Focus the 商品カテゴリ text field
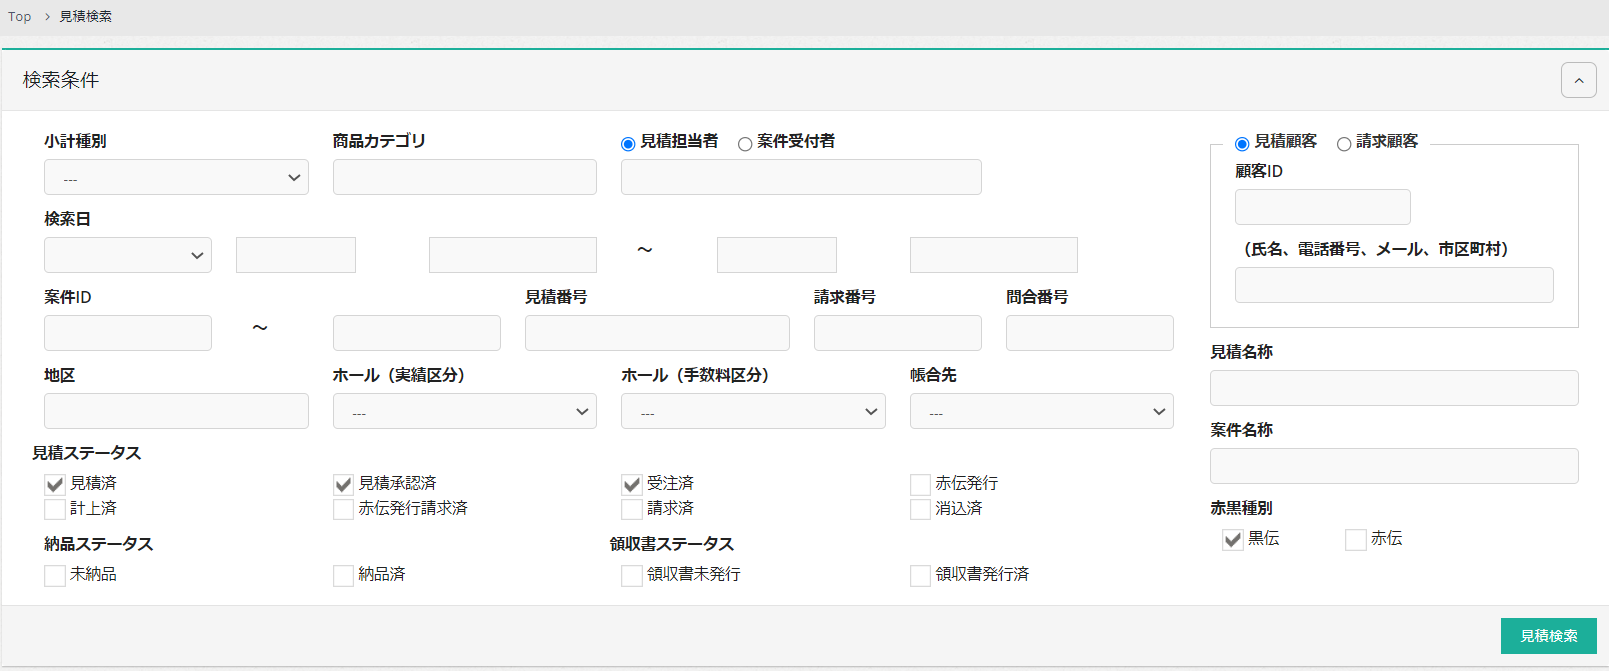This screenshot has width=1609, height=671. coord(464,177)
